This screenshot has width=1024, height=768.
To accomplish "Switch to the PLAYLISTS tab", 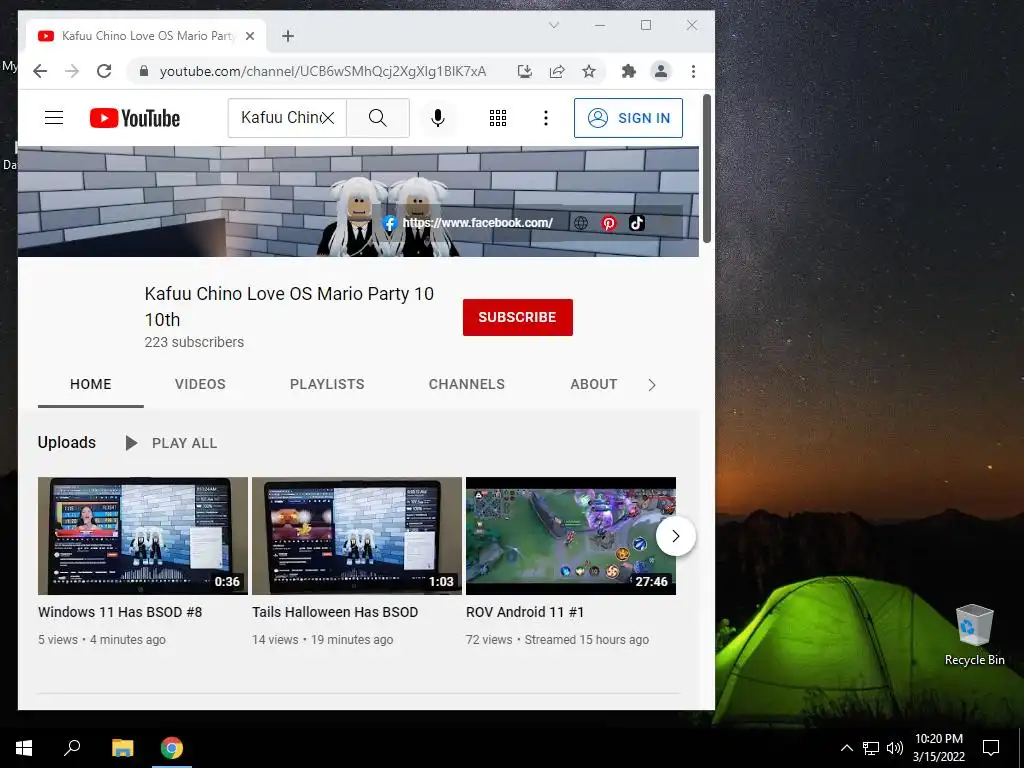I will click(327, 384).
